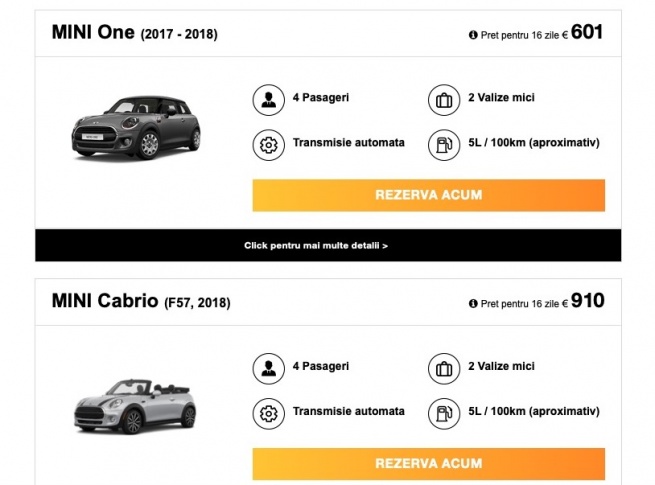Click passenger icon on MINI One card

(268, 100)
